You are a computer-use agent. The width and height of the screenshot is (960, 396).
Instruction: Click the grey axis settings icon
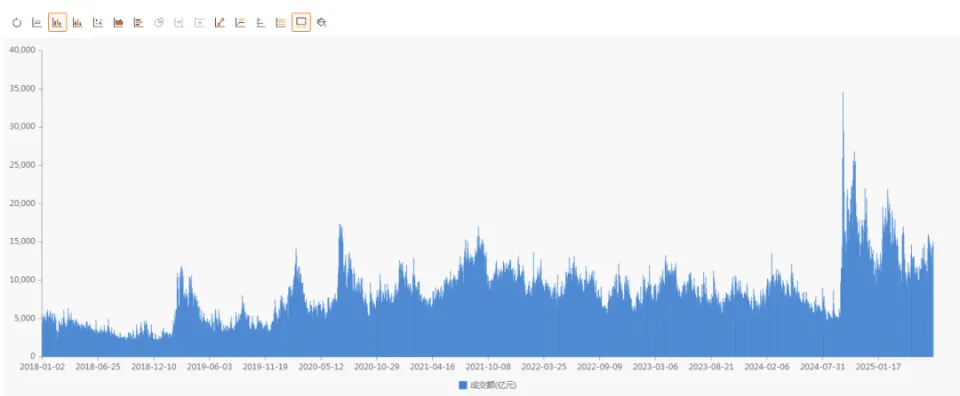pos(261,23)
